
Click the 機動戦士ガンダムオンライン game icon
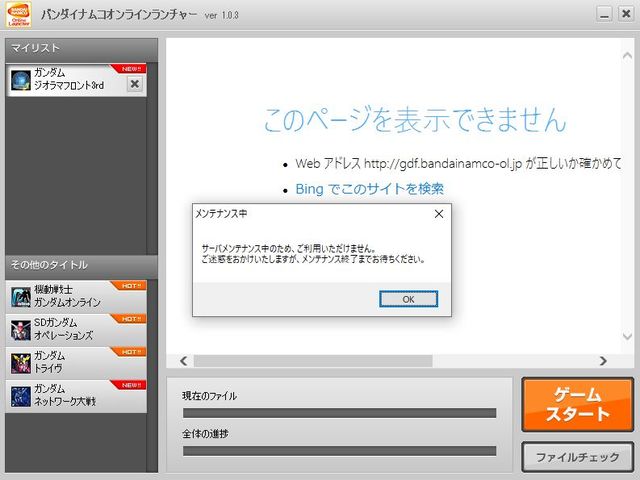click(20, 297)
